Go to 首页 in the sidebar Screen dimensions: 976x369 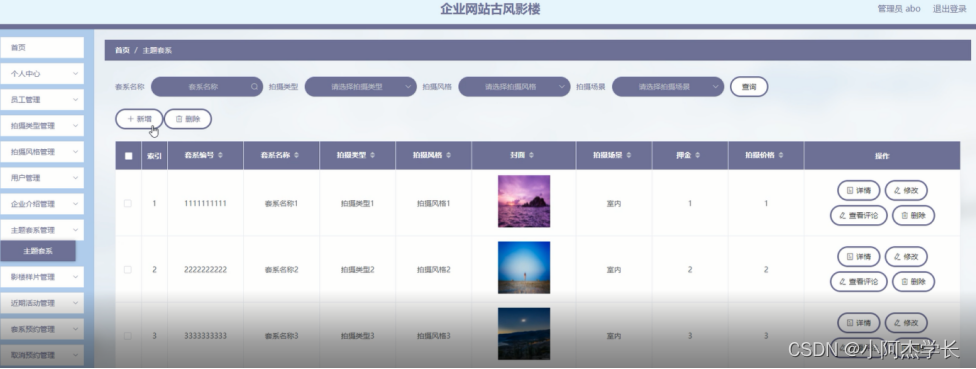pos(42,47)
